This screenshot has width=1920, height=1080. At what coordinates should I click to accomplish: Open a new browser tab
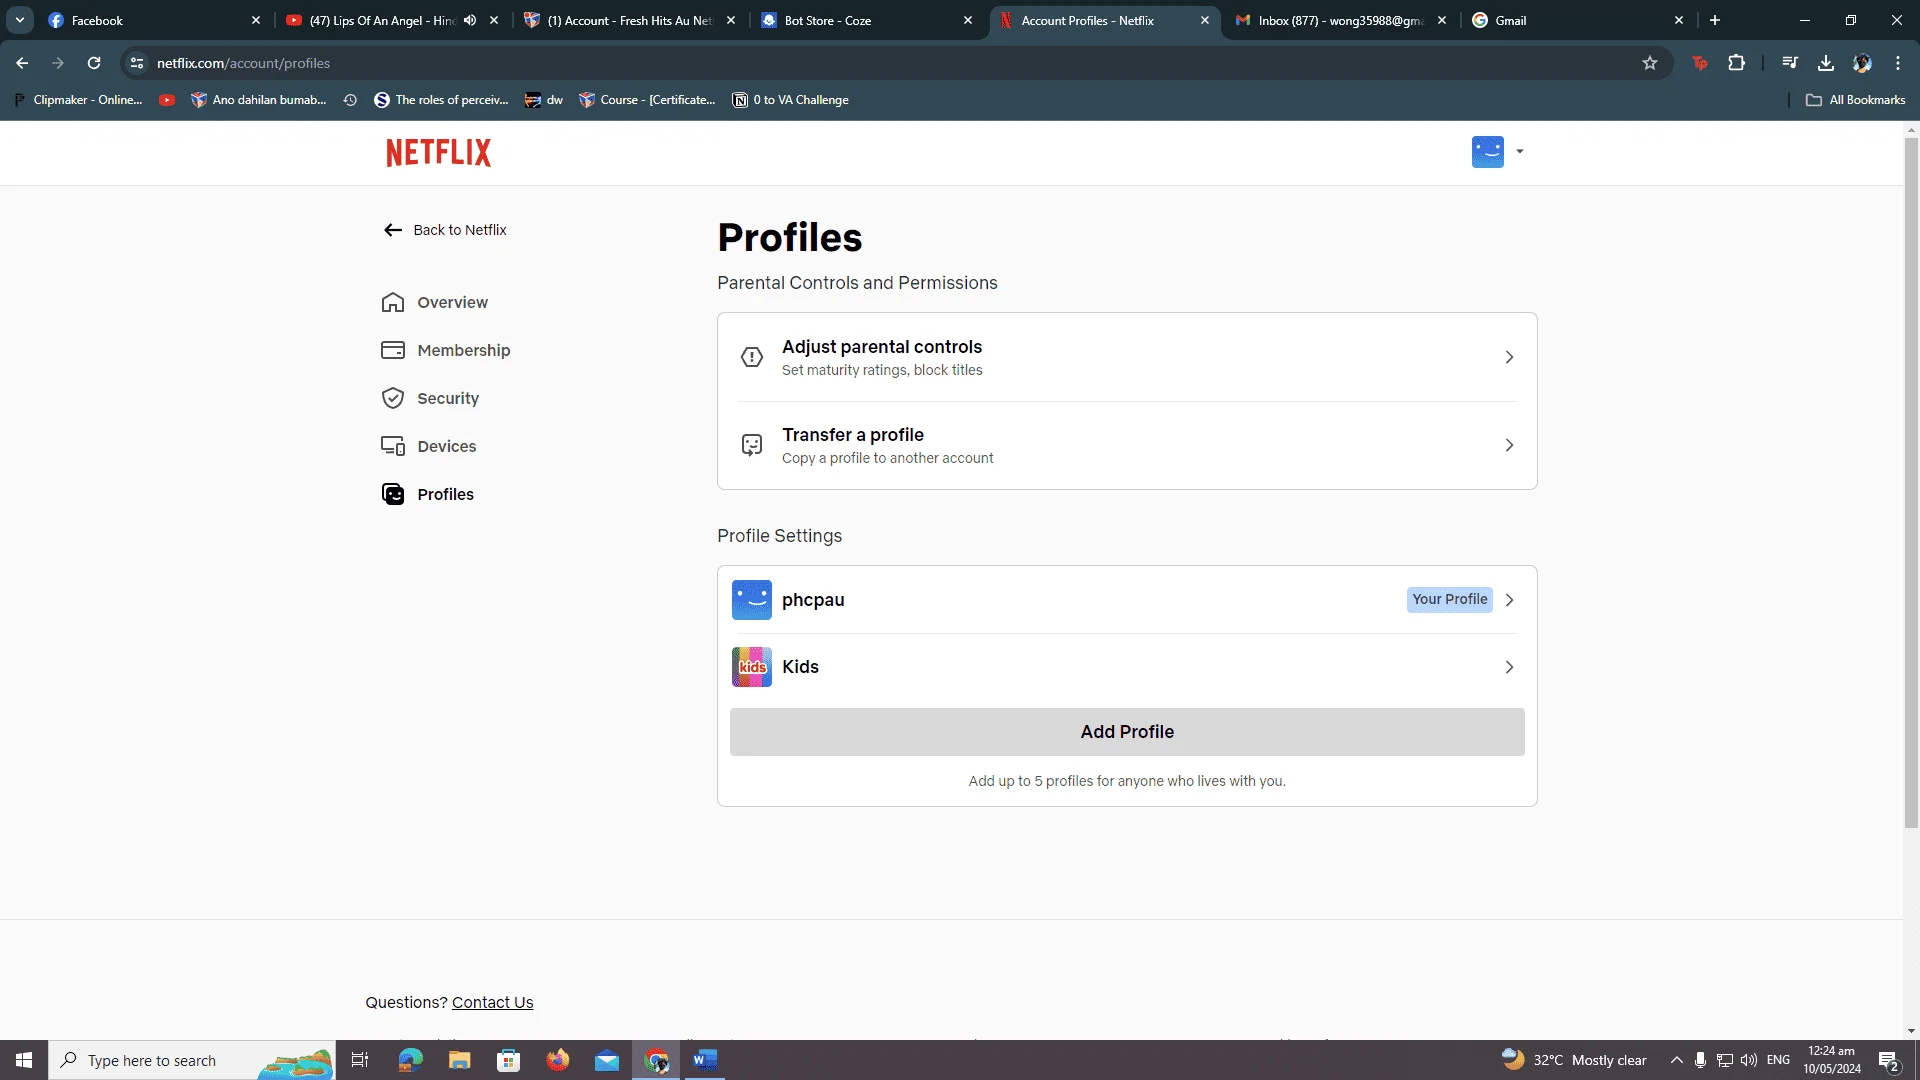1715,20
